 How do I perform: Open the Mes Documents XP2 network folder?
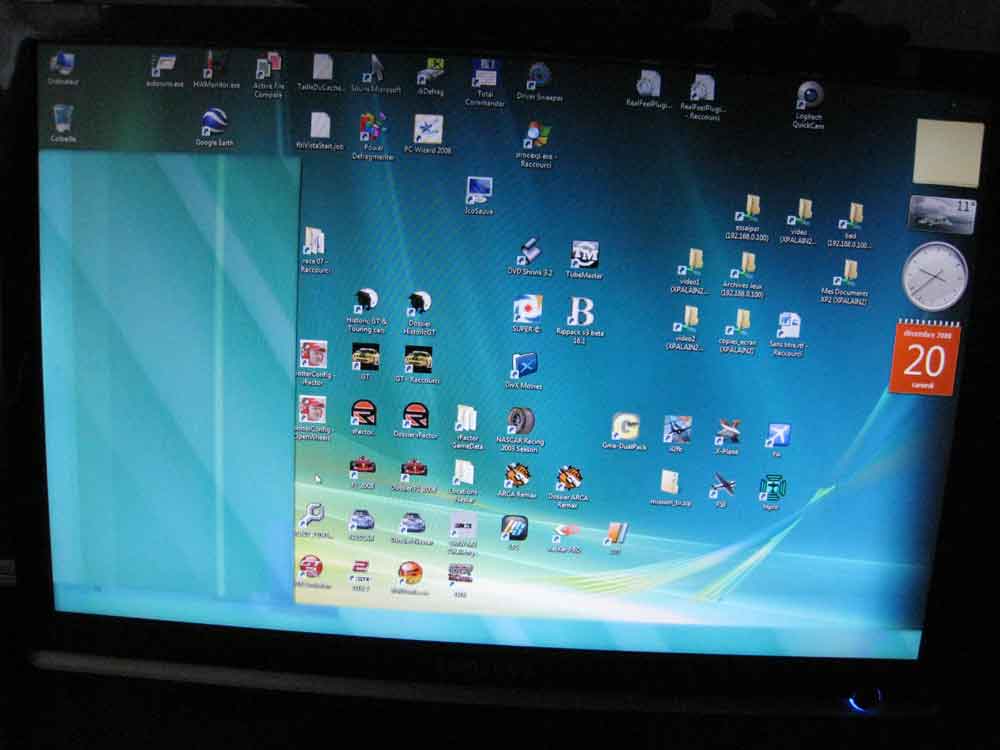(845, 283)
